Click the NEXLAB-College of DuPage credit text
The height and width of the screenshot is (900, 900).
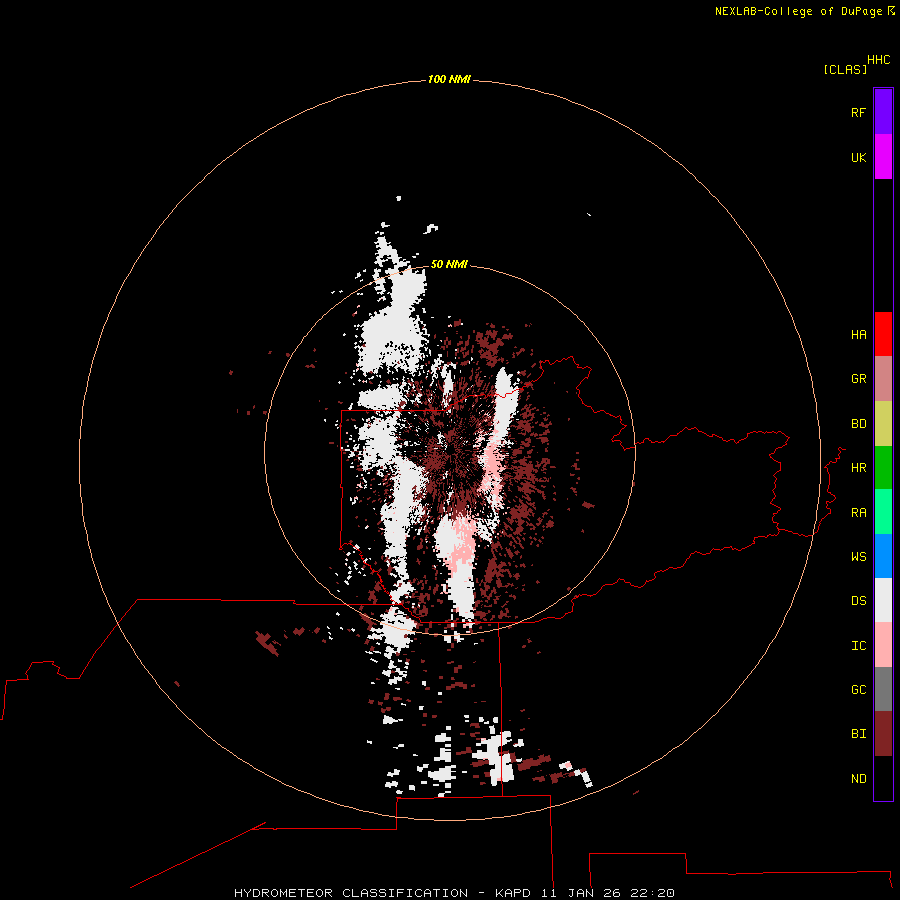[798, 11]
